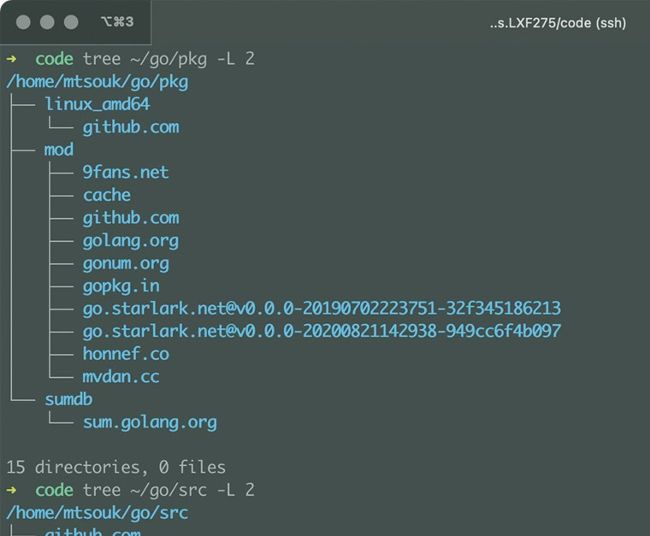Screen dimensions: 650x536
Task: Click the window title ..s.LXF275/code (ssh)
Action: click(x=558, y=23)
